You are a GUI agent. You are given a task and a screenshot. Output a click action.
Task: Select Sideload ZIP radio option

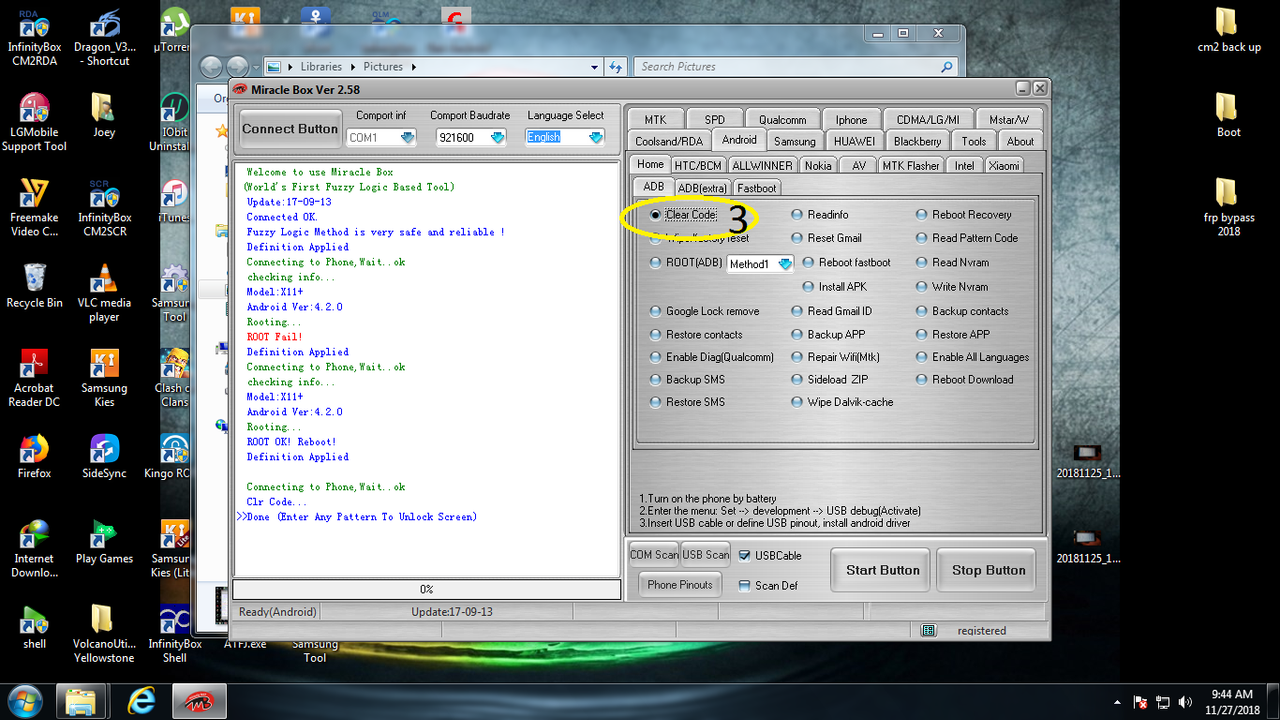[x=830, y=380]
